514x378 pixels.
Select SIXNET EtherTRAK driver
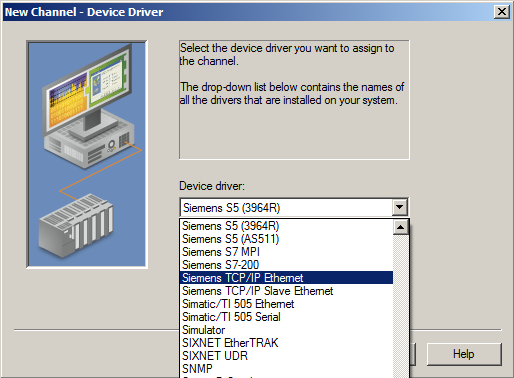(x=287, y=343)
